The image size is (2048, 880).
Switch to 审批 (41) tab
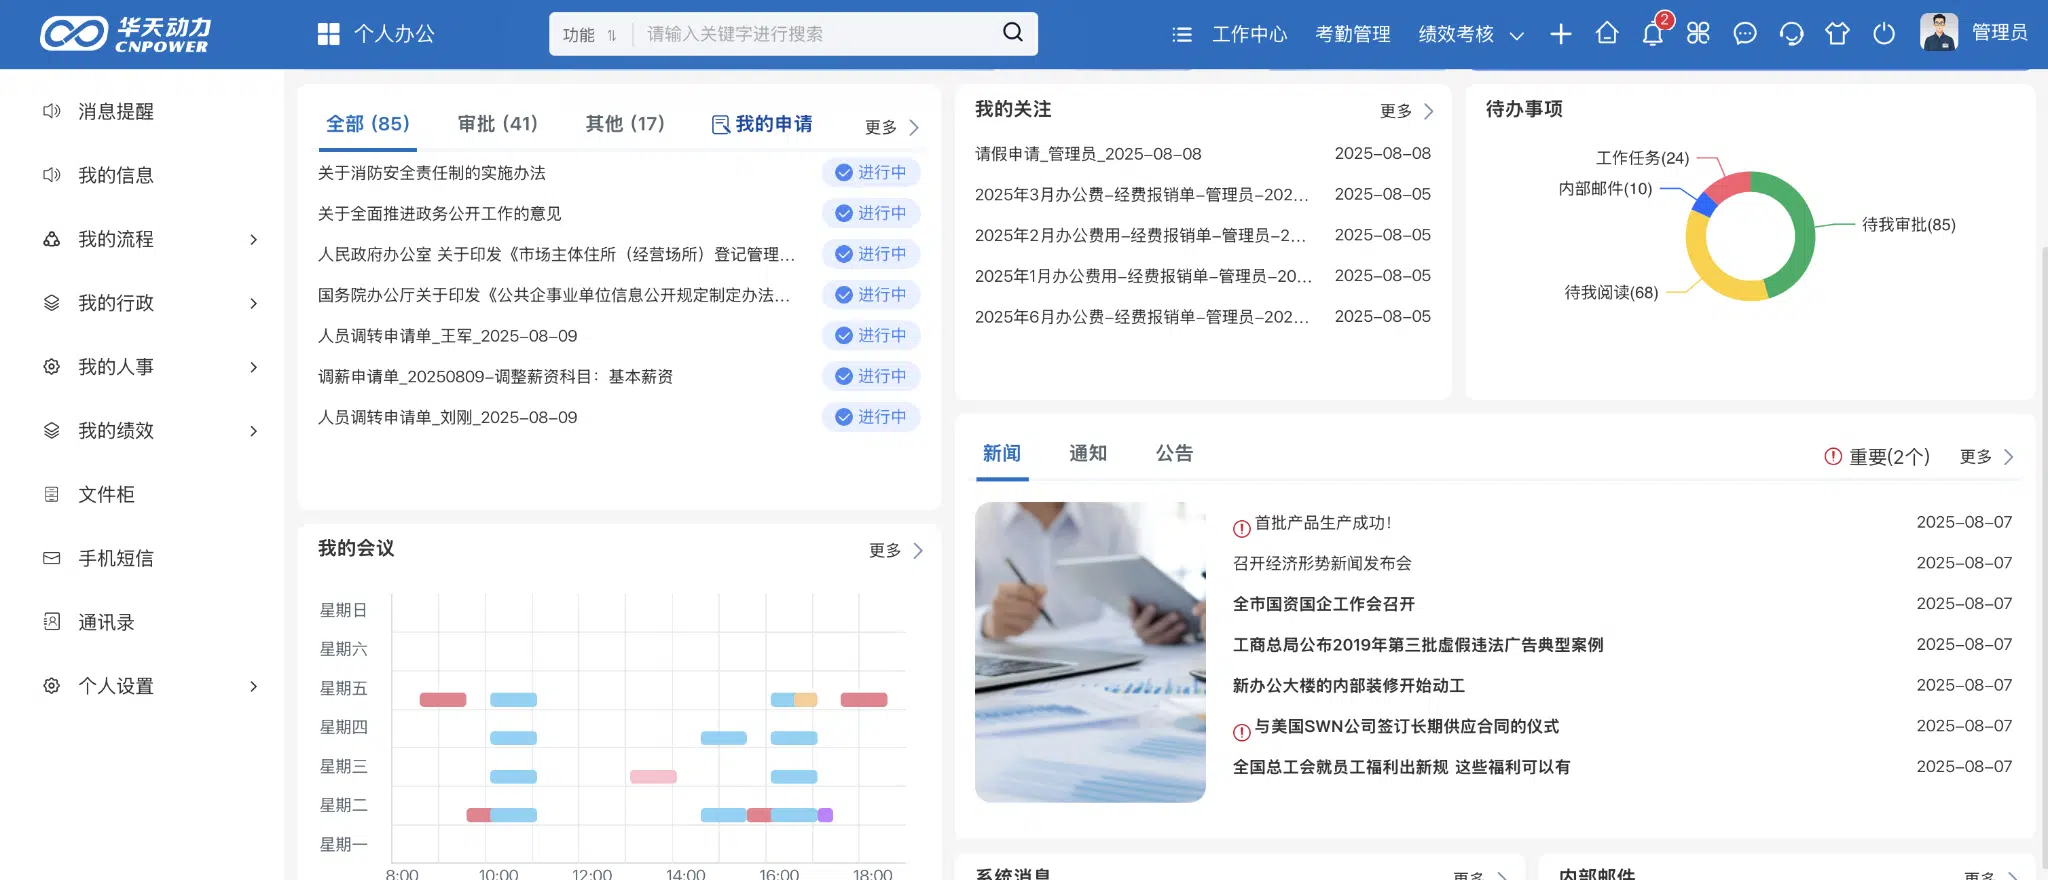click(x=498, y=124)
